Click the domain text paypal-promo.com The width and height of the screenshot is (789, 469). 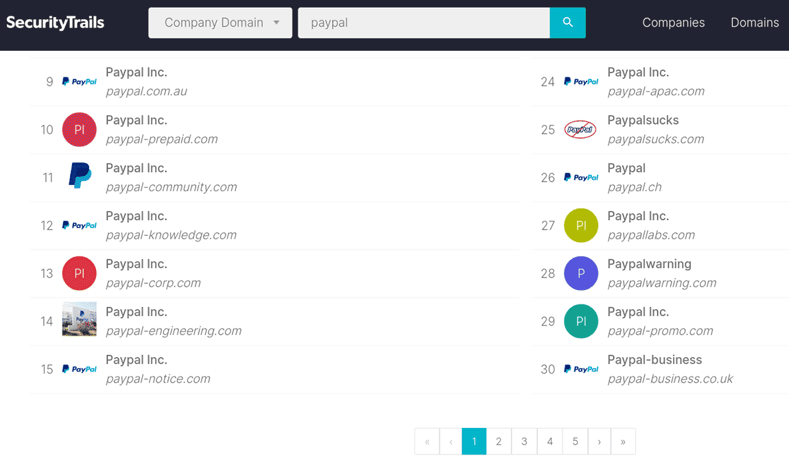[x=660, y=331]
